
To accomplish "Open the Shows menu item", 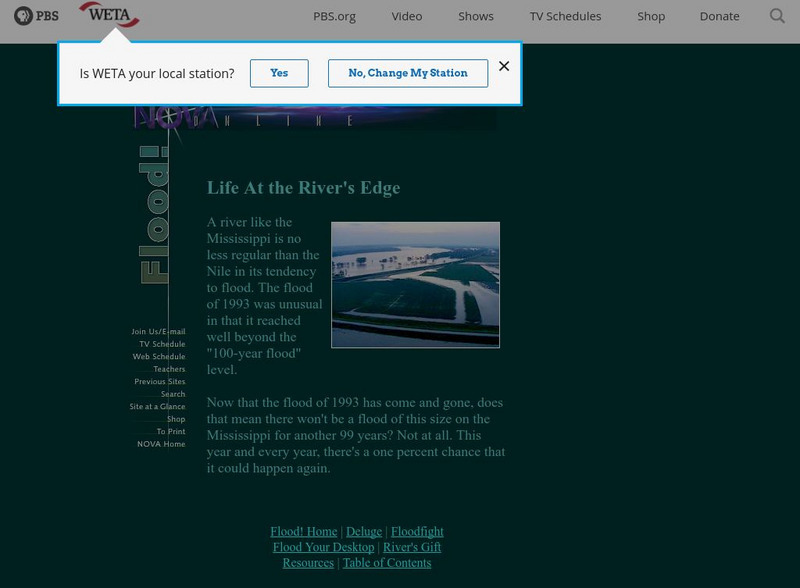I will (x=476, y=16).
